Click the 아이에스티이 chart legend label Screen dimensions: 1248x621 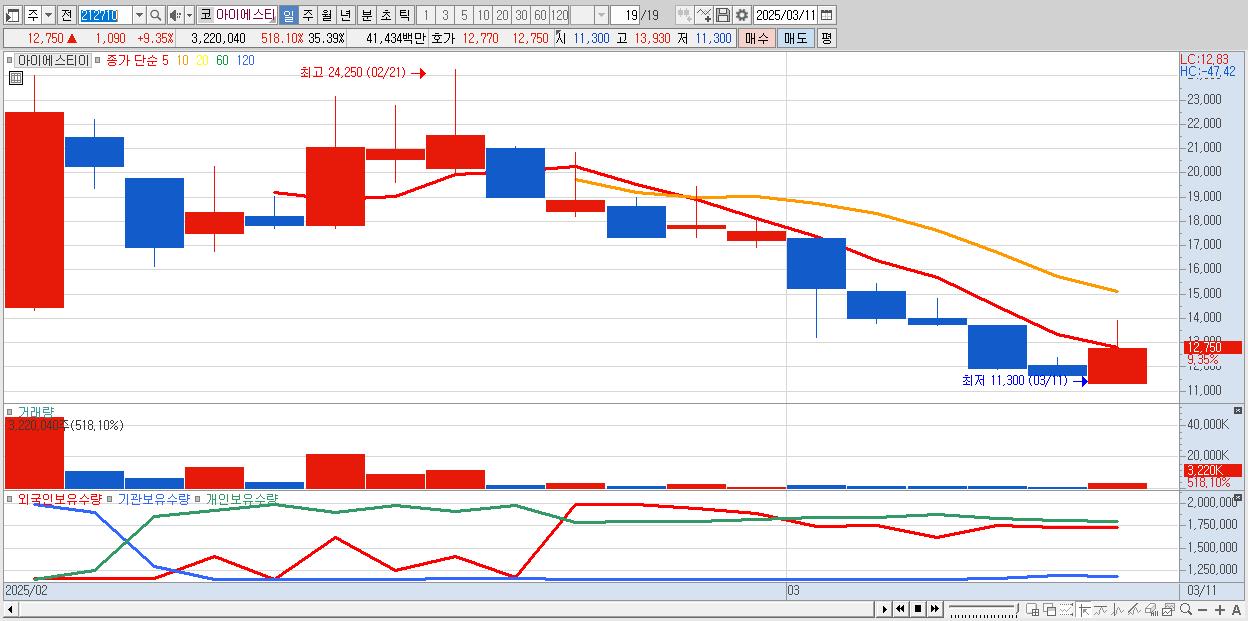click(x=53, y=60)
